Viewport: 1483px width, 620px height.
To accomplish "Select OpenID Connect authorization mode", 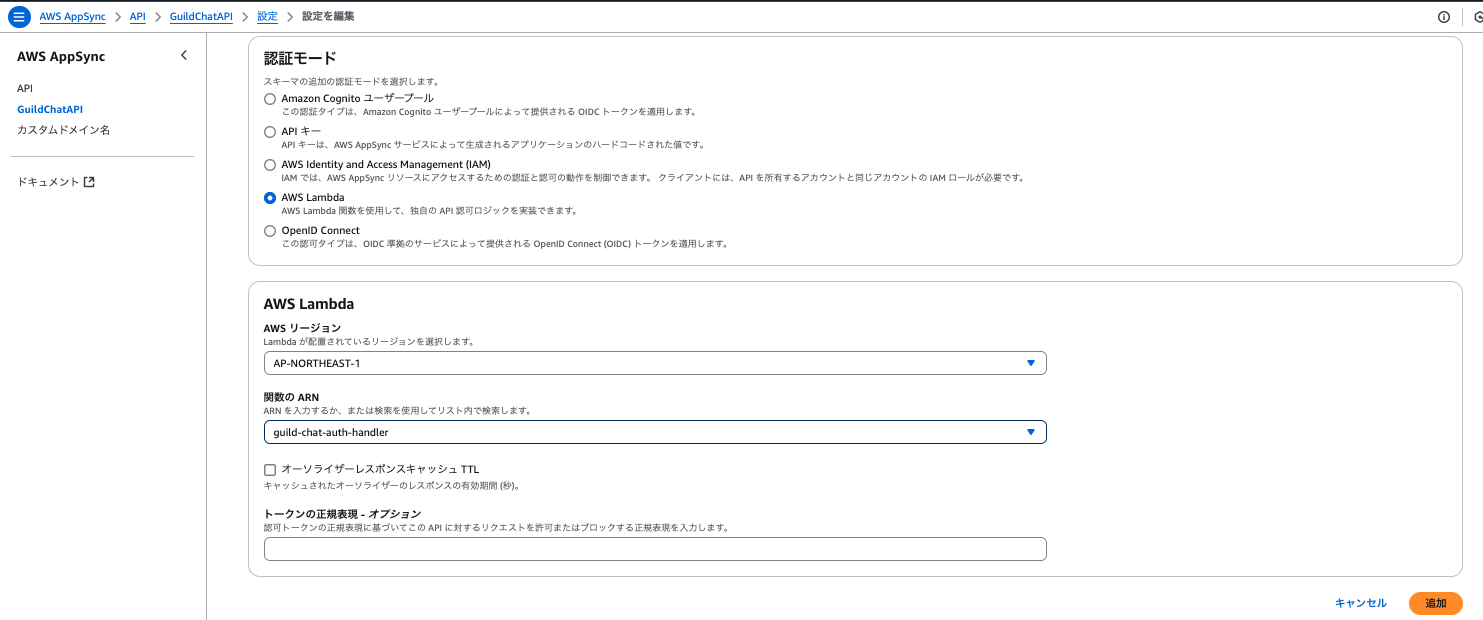I will click(270, 231).
